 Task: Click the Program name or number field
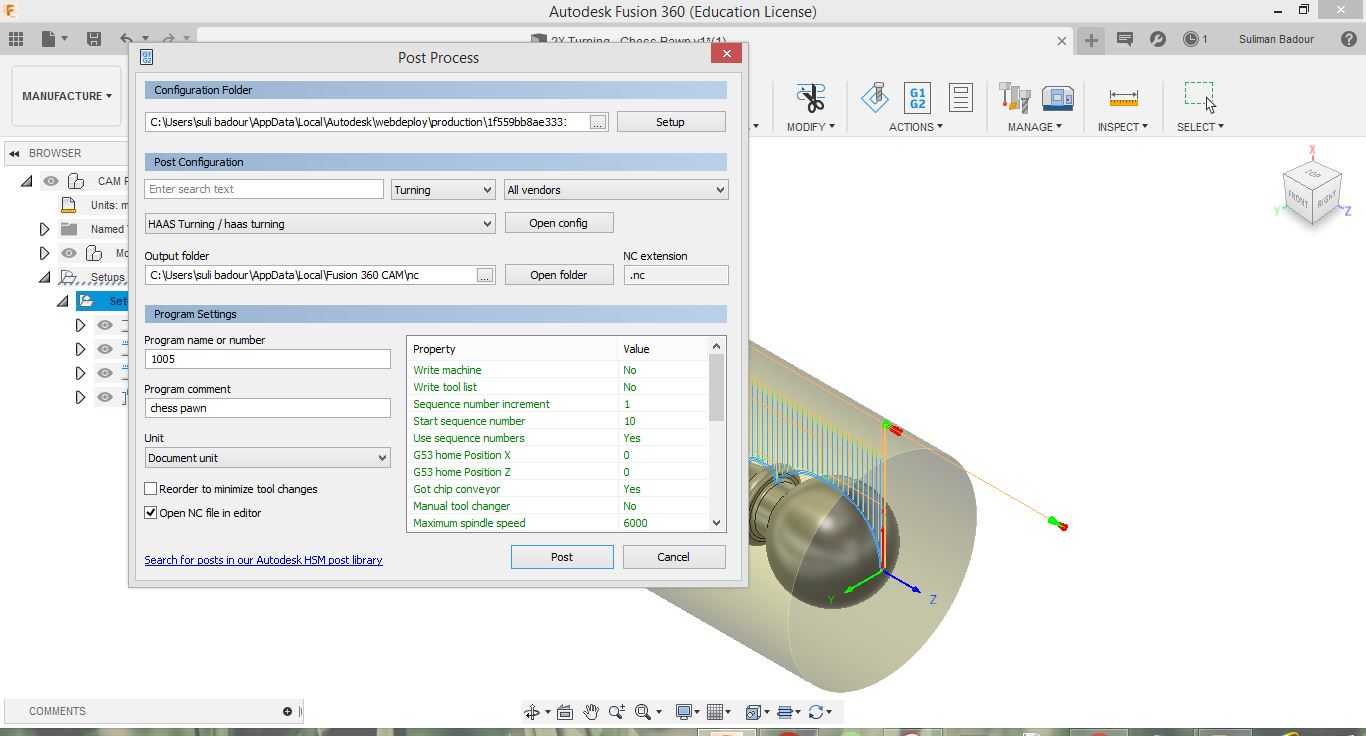(267, 359)
